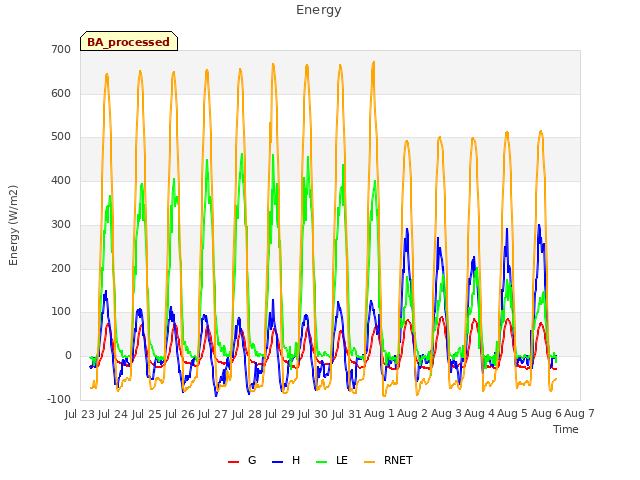Click the Aug 3 x-axis date
640x480 pixels.
coord(446,414)
